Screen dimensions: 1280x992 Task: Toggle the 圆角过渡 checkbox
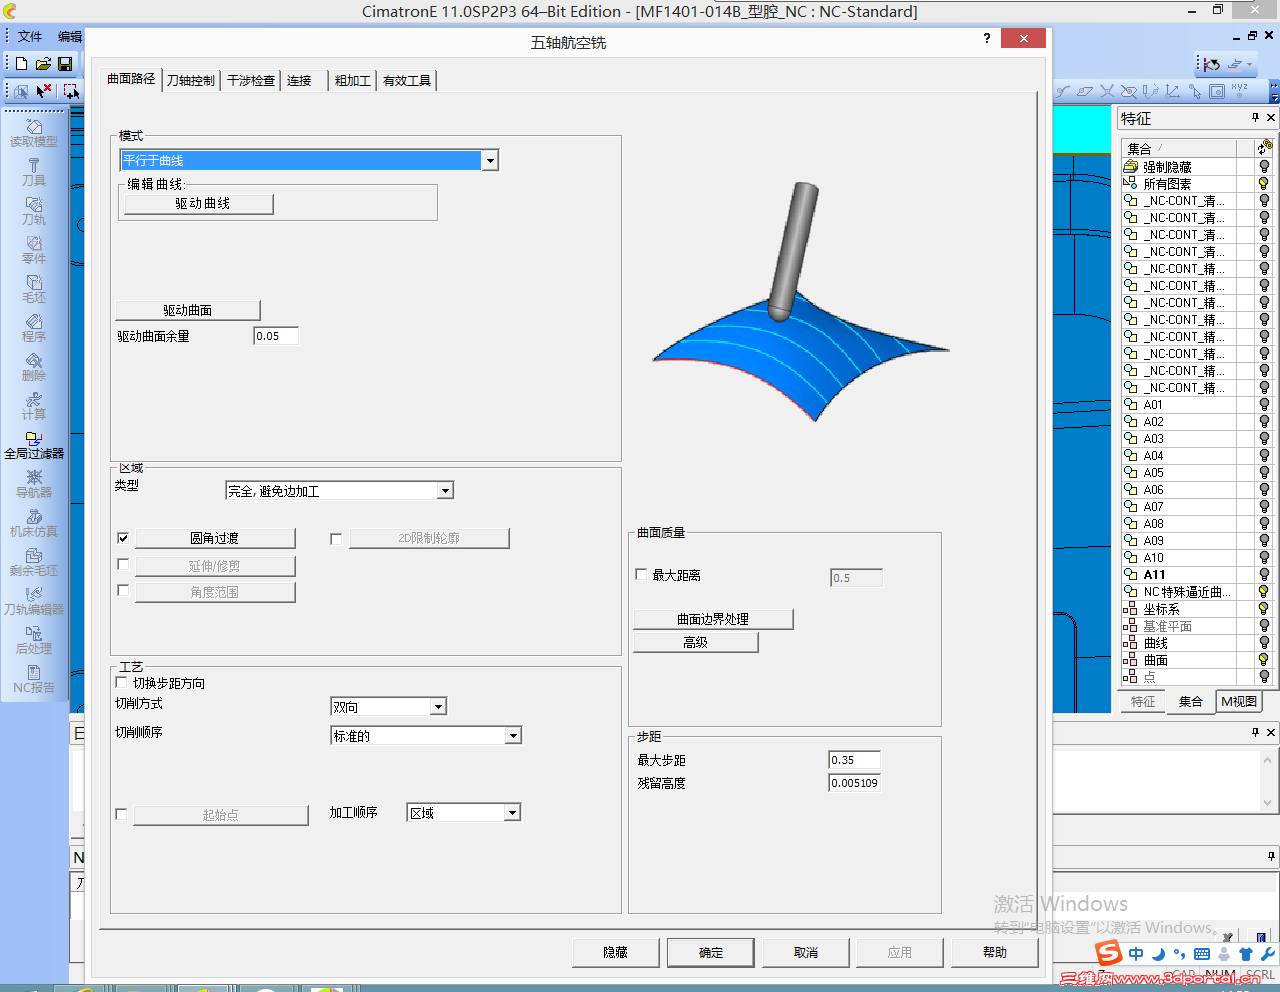pyautogui.click(x=123, y=538)
